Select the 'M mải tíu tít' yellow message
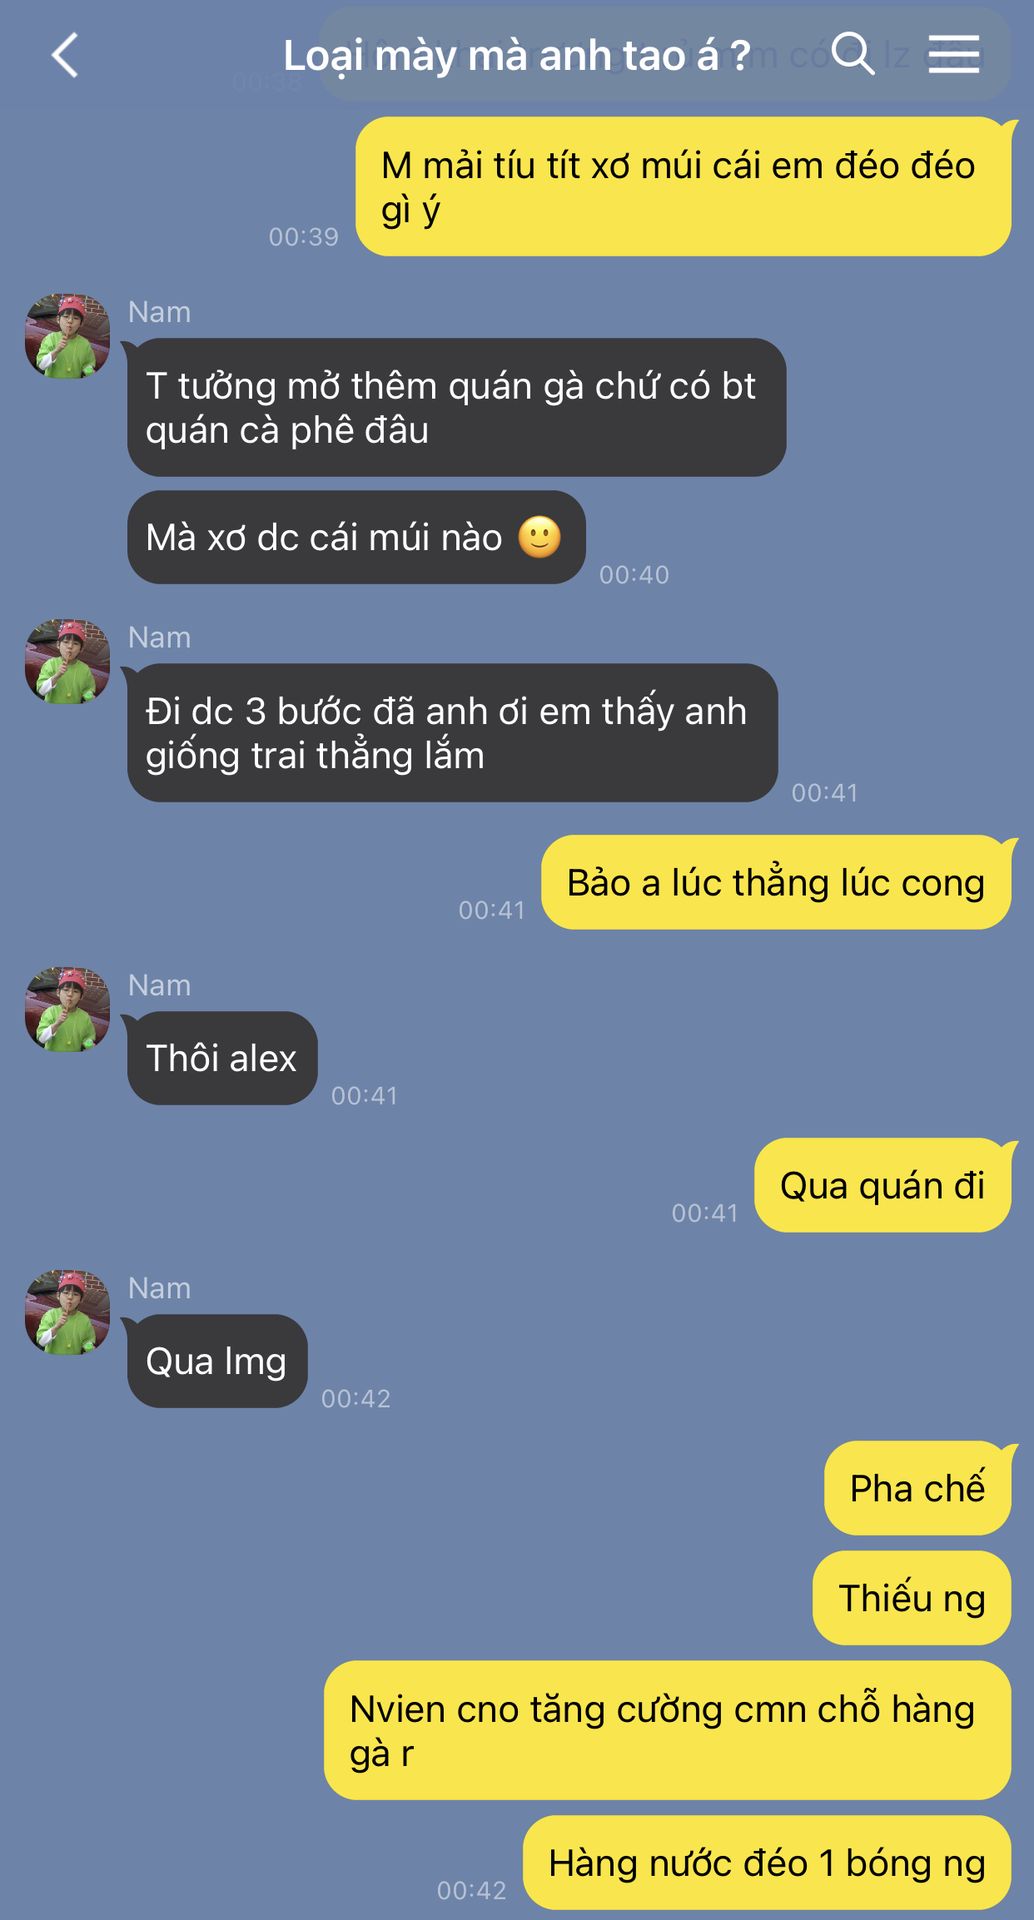Screen dimensions: 1034x1920 point(684,187)
